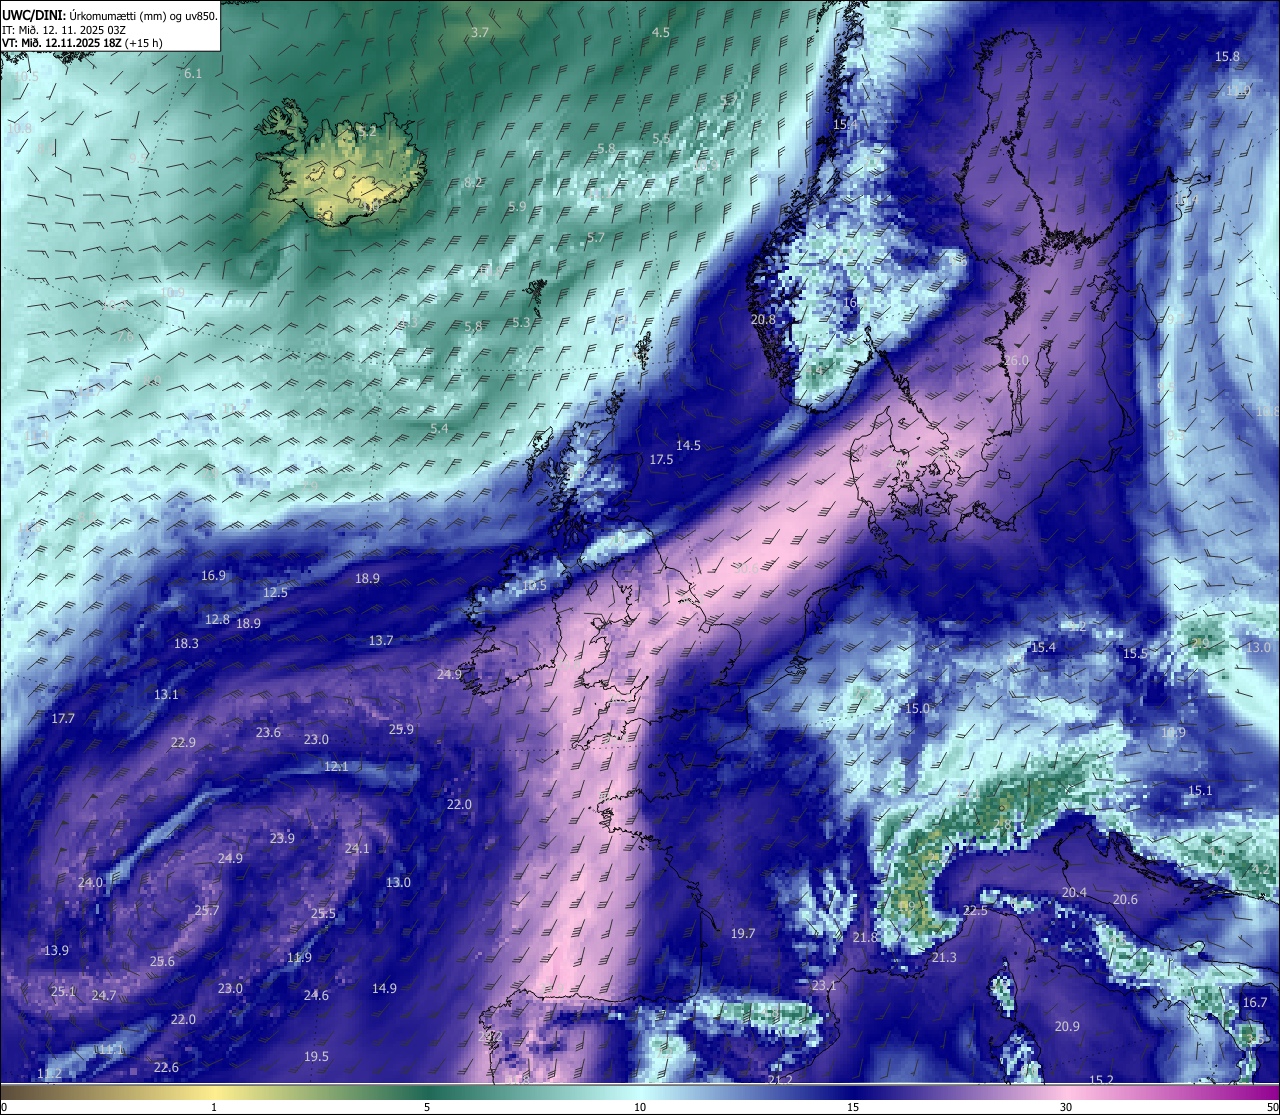The height and width of the screenshot is (1115, 1280).
Task: Click the value 15.4 over central Europe
Action: click(x=1043, y=647)
